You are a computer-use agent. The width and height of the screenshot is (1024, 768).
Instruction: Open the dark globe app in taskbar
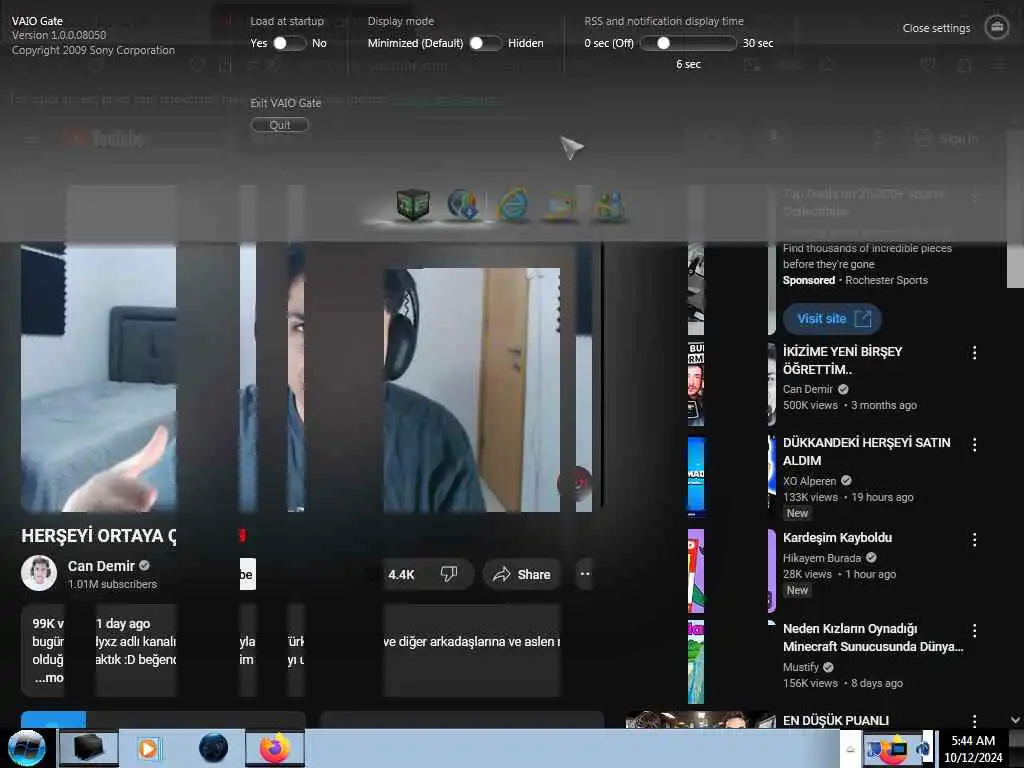point(214,748)
